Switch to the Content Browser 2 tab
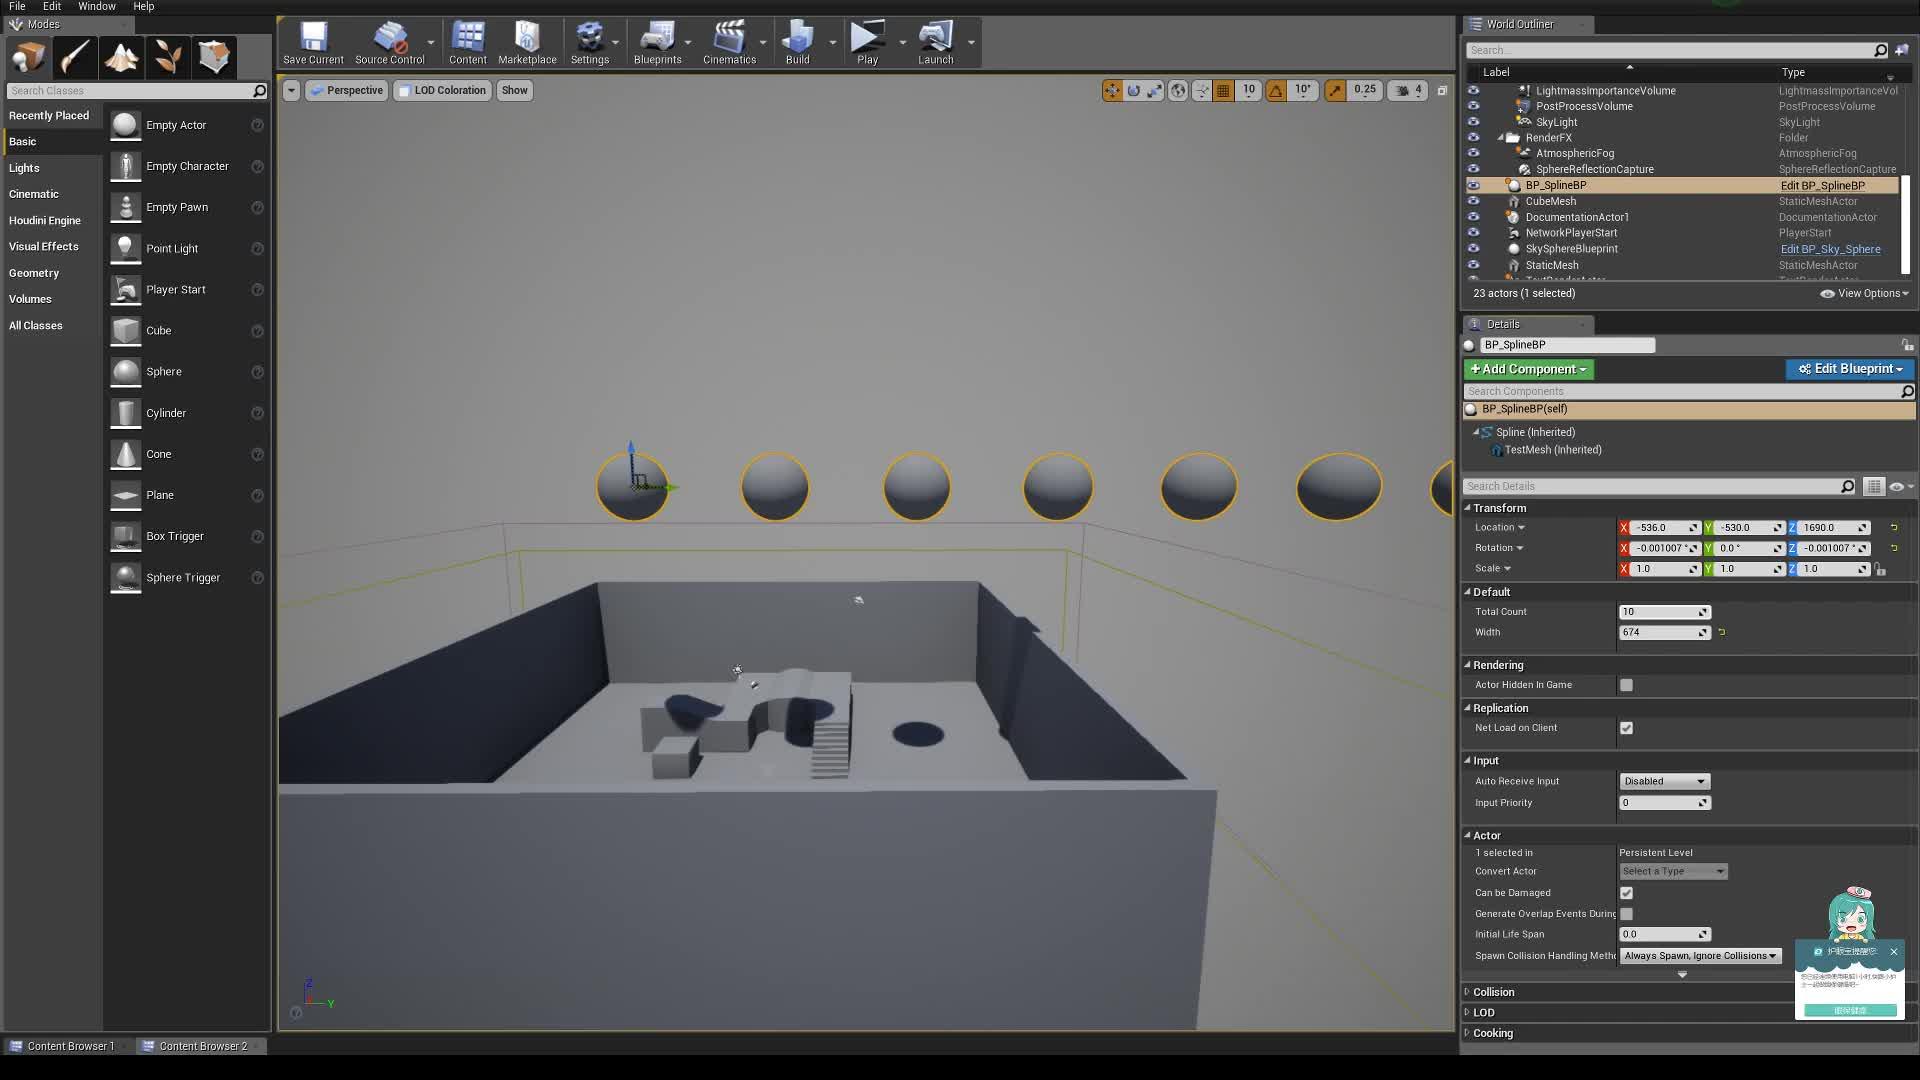1920x1080 pixels. [x=200, y=1045]
